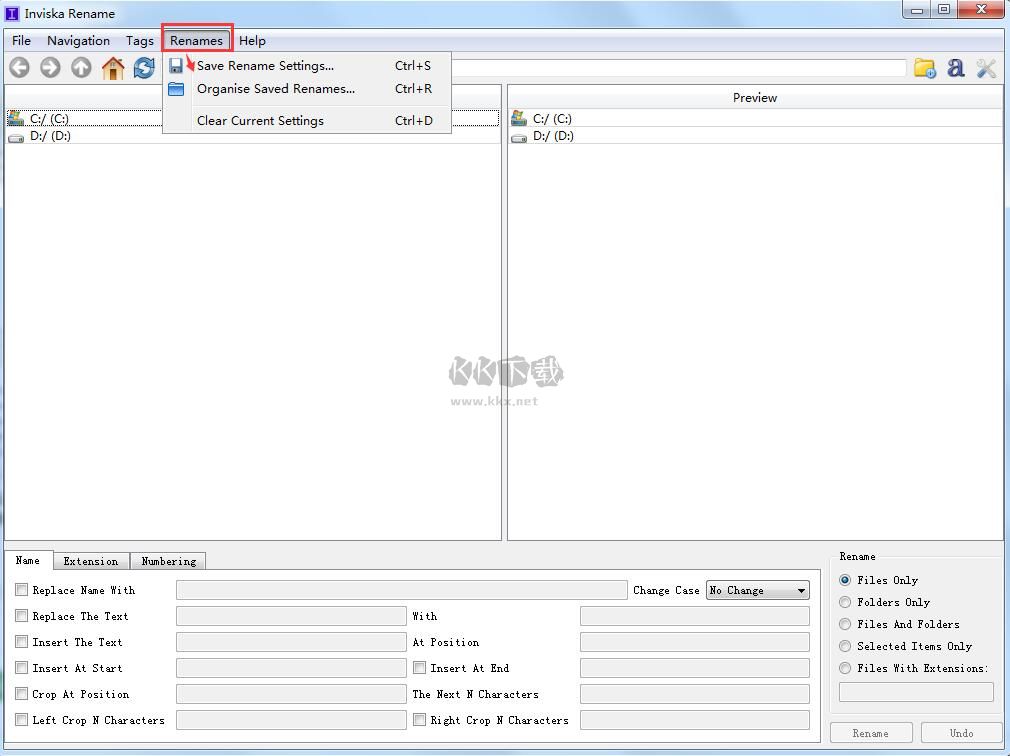
Task: Choose Selected Items Only radio option
Action: pyautogui.click(x=845, y=646)
